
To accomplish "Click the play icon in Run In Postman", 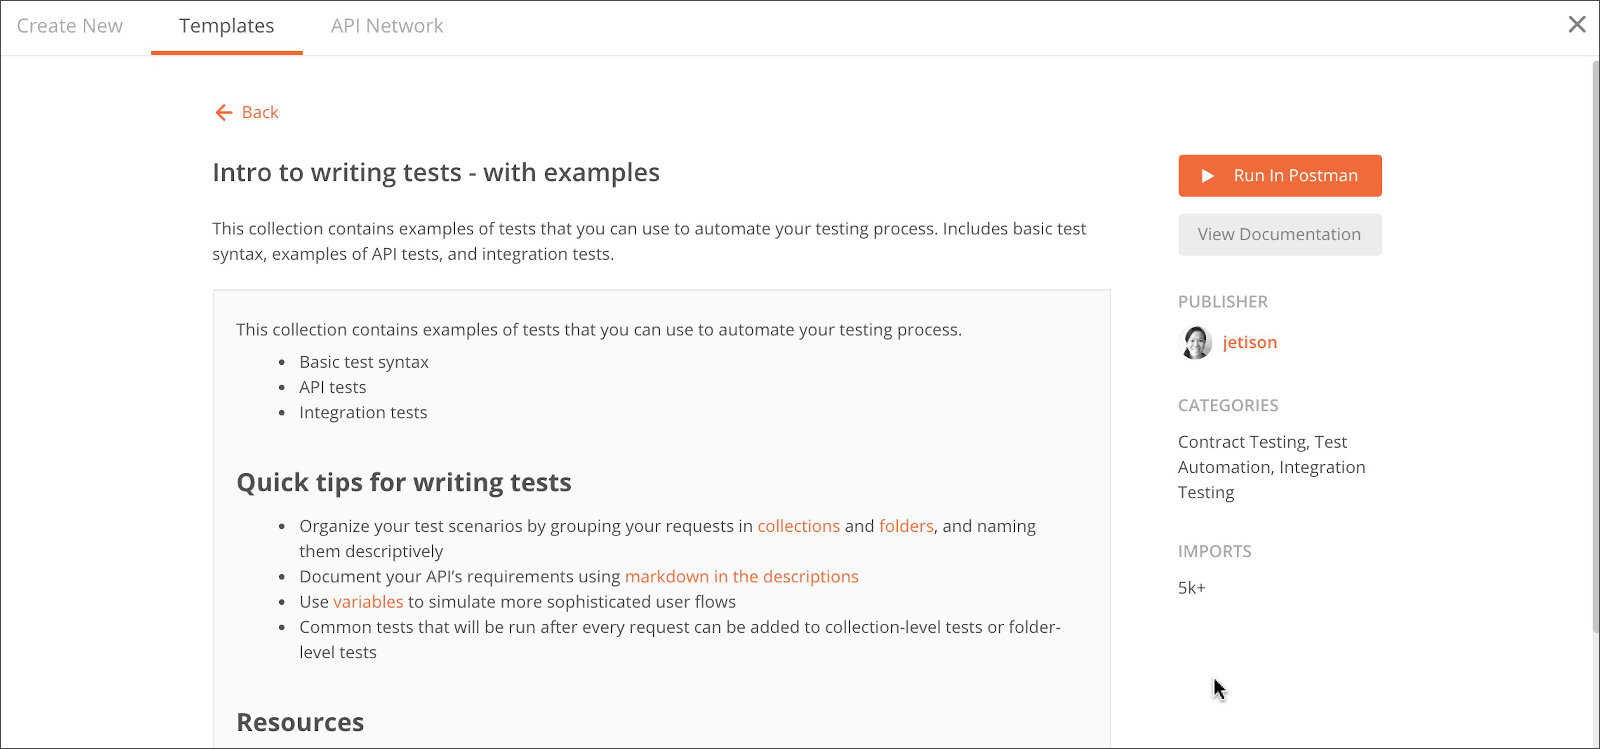I will click(1208, 176).
